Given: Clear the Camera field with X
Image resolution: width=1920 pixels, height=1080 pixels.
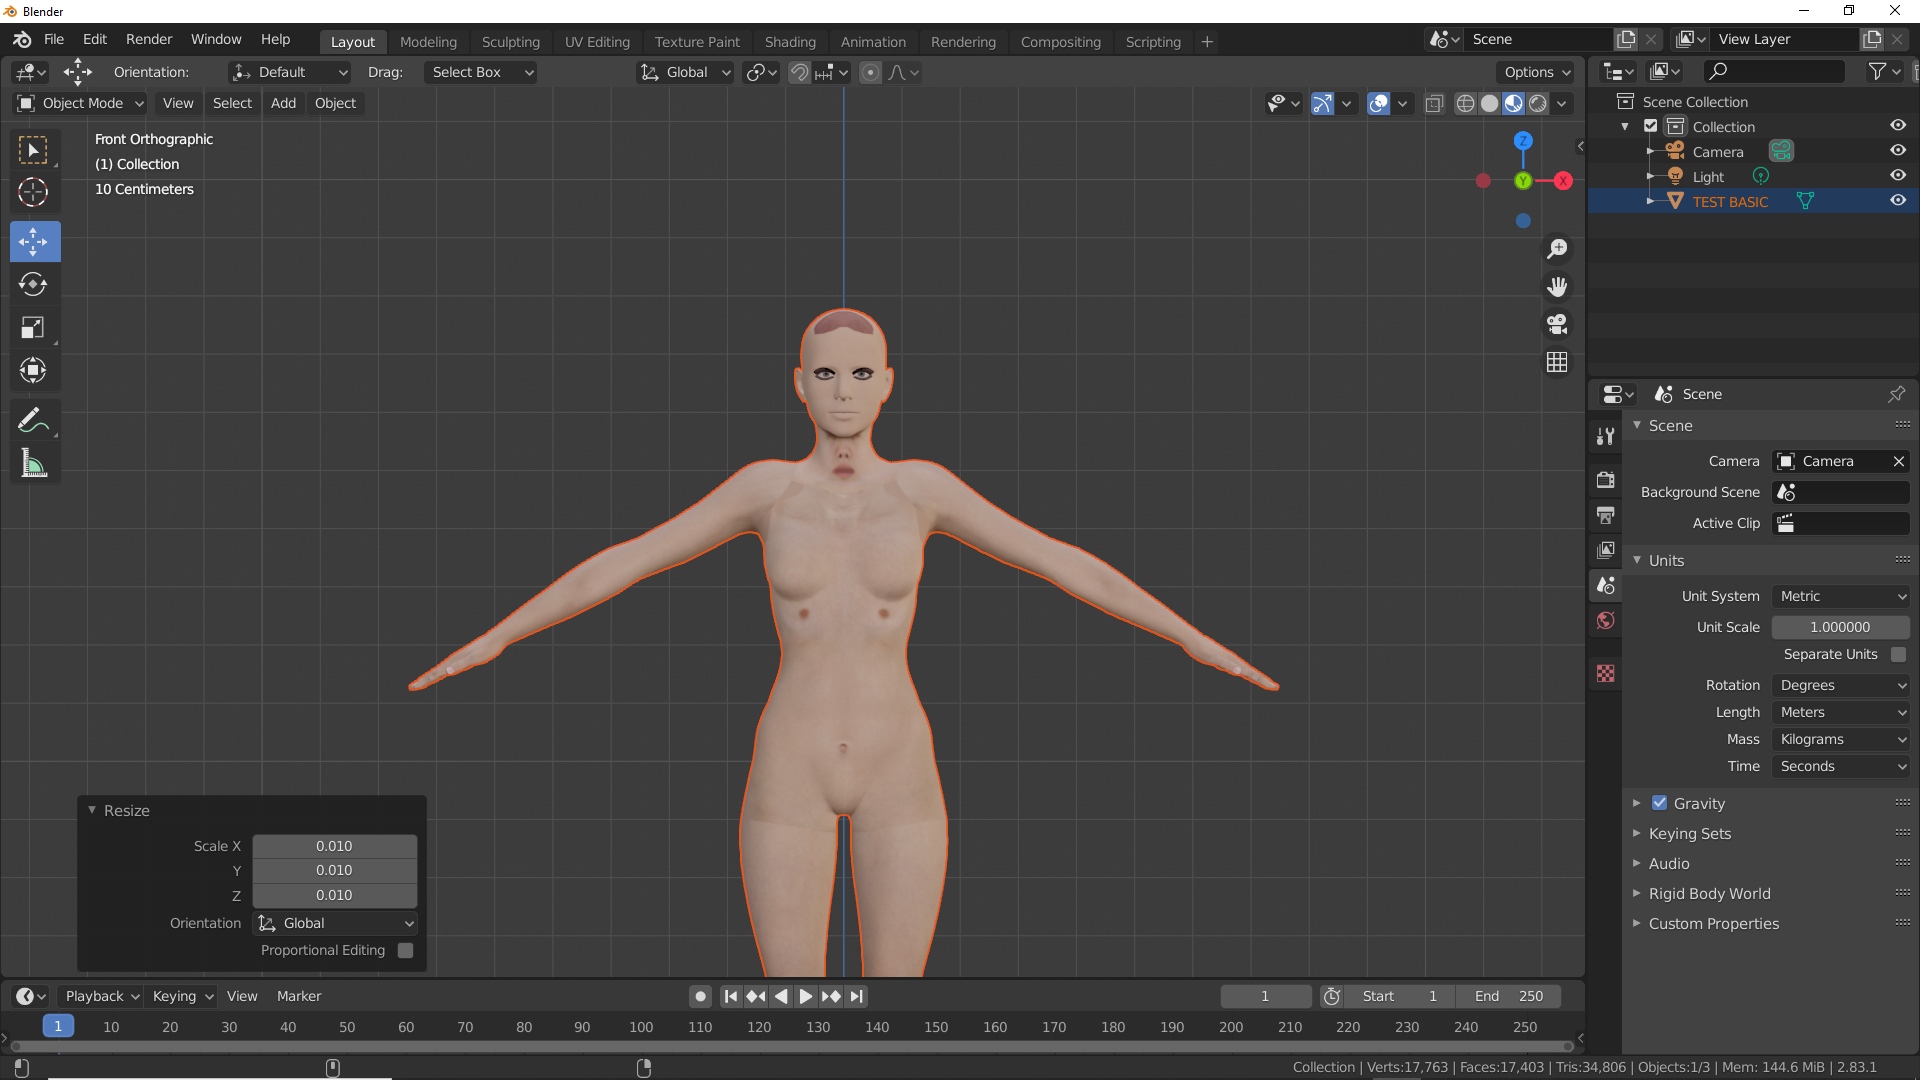Looking at the screenshot, I should point(1898,461).
